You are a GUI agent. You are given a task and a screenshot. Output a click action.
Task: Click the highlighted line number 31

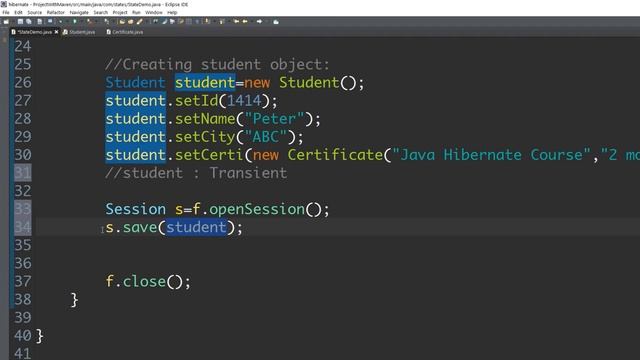coord(23,173)
